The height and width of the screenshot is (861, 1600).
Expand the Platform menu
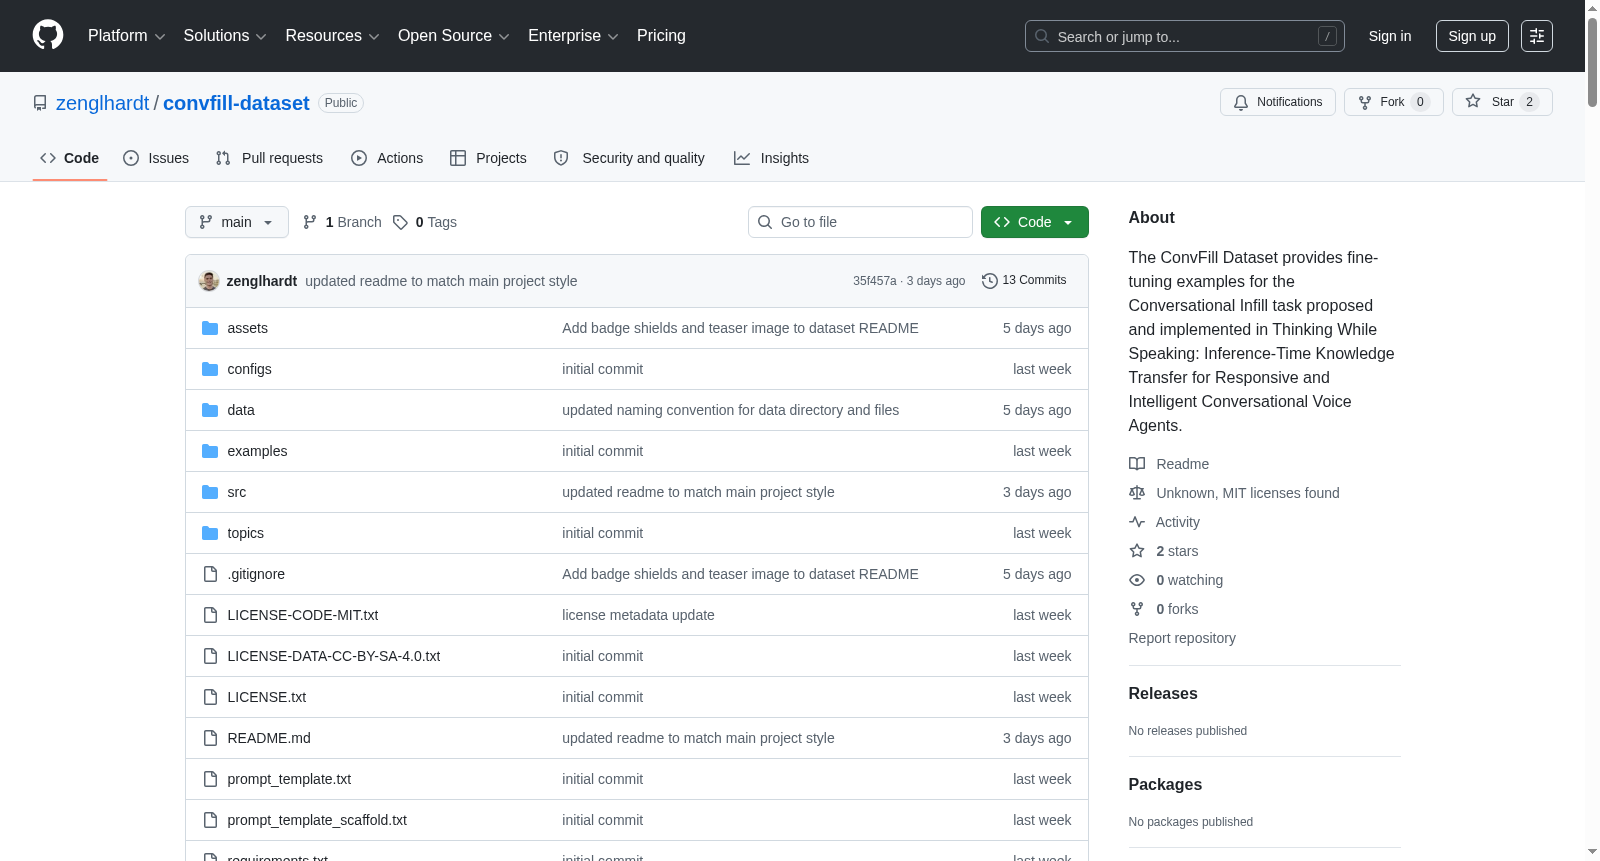pyautogui.click(x=127, y=36)
